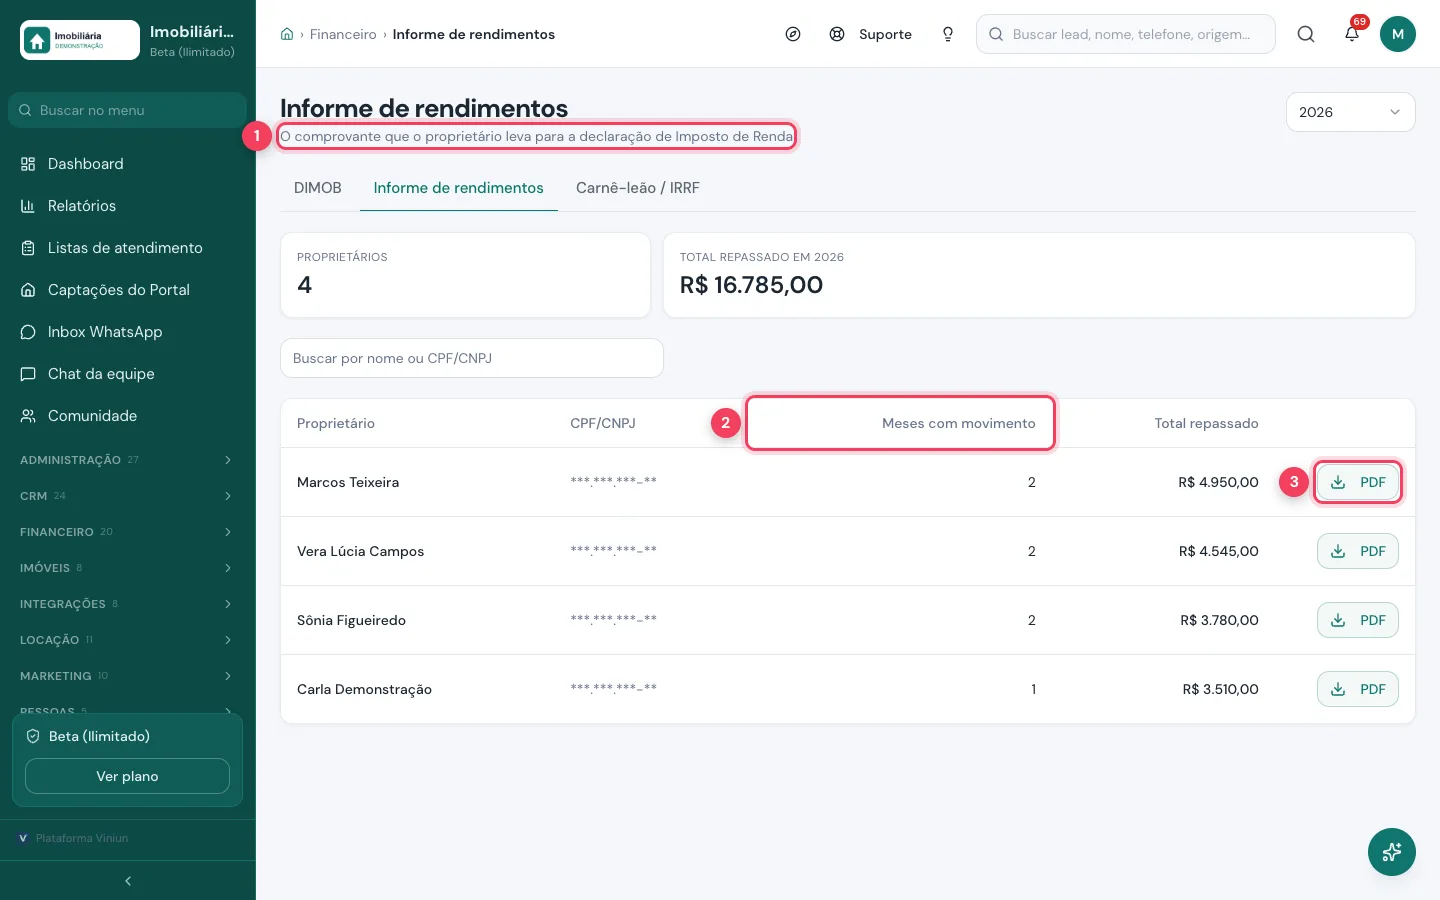This screenshot has width=1440, height=900.
Task: Expand the Locação section
Action: point(128,640)
